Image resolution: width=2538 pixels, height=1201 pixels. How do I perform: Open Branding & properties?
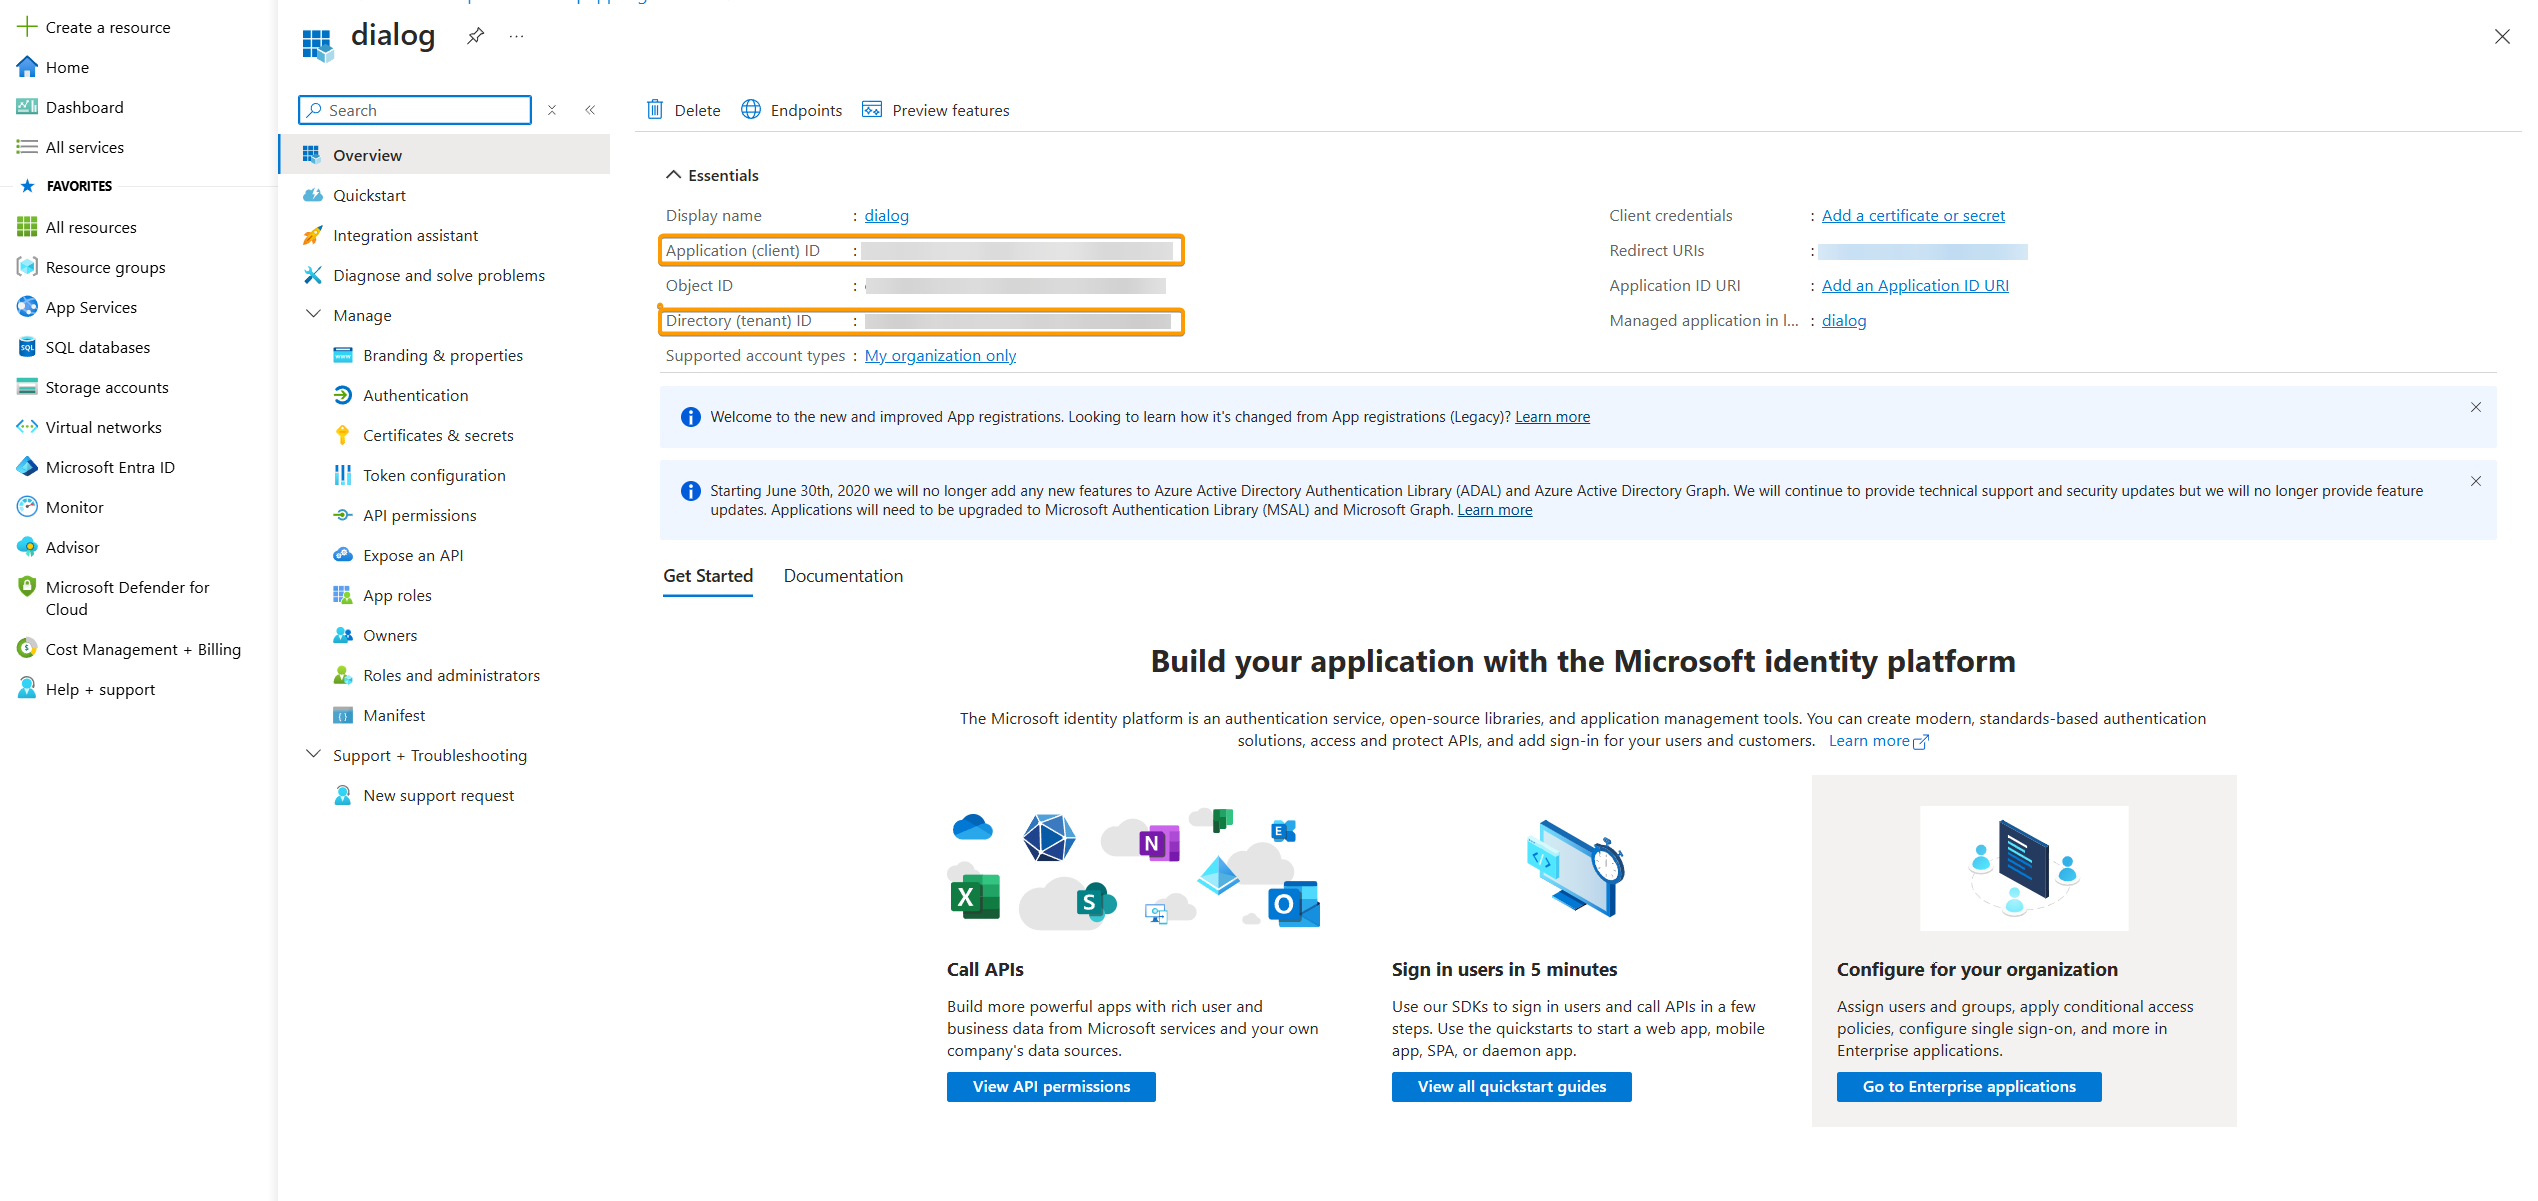[x=445, y=355]
